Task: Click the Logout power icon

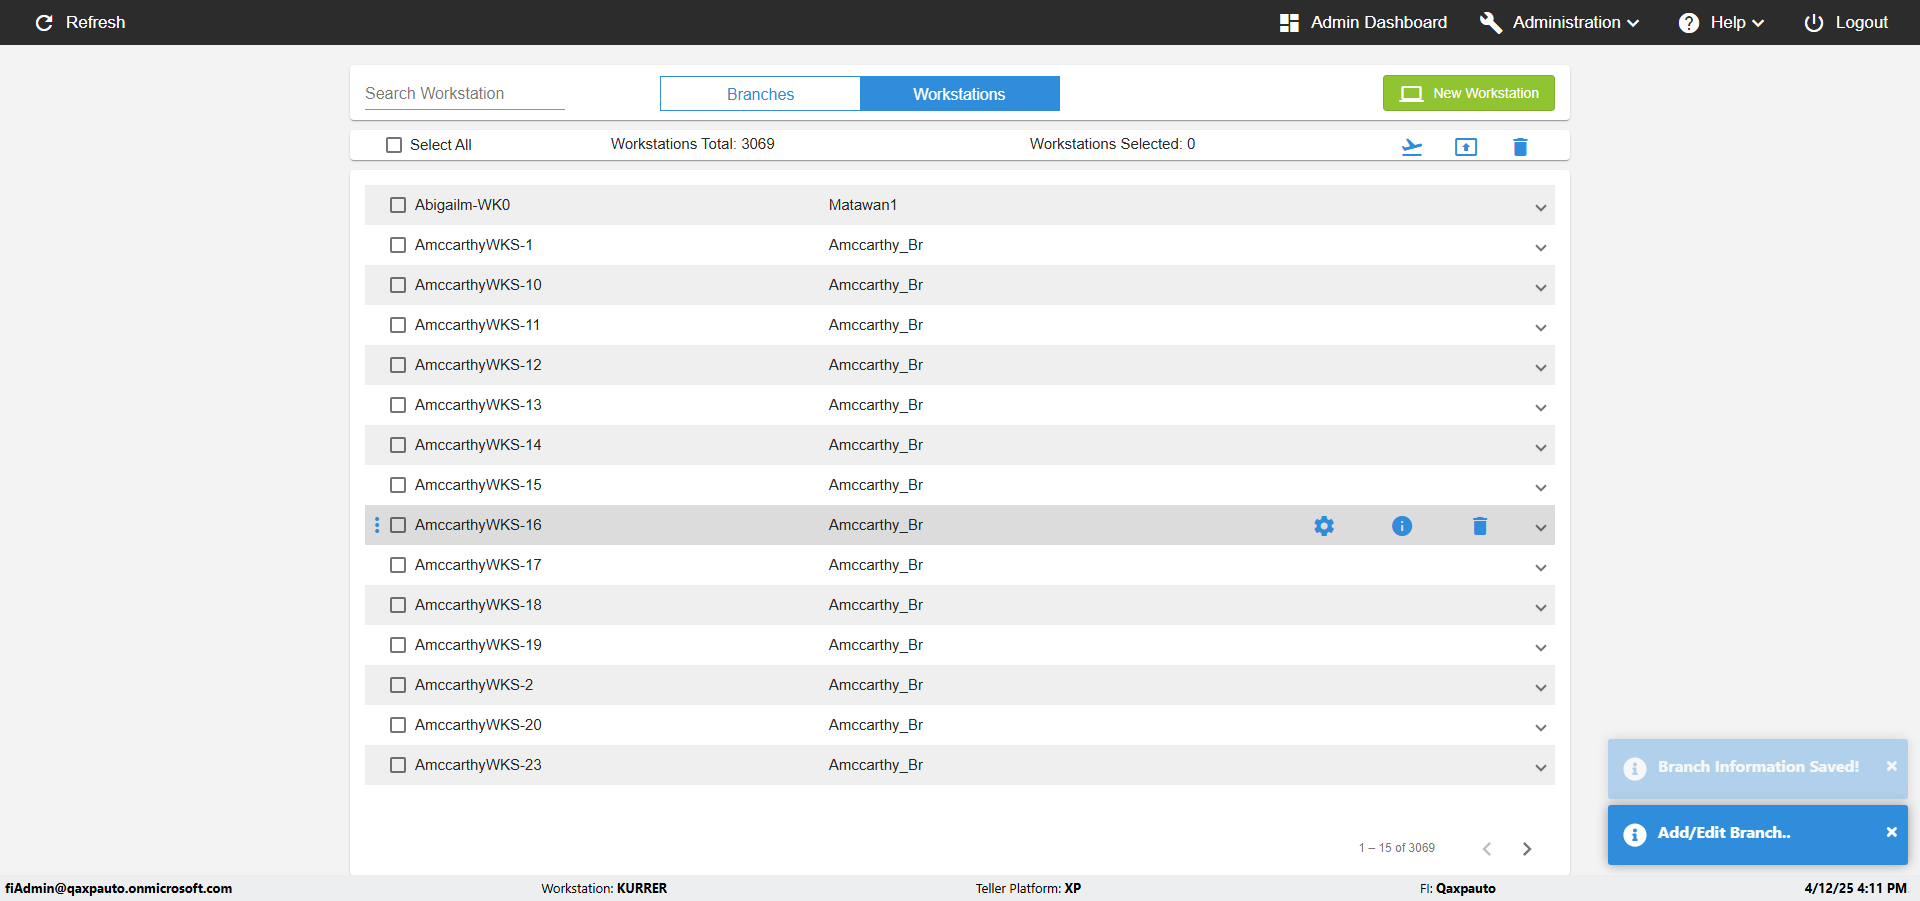Action: tap(1813, 22)
